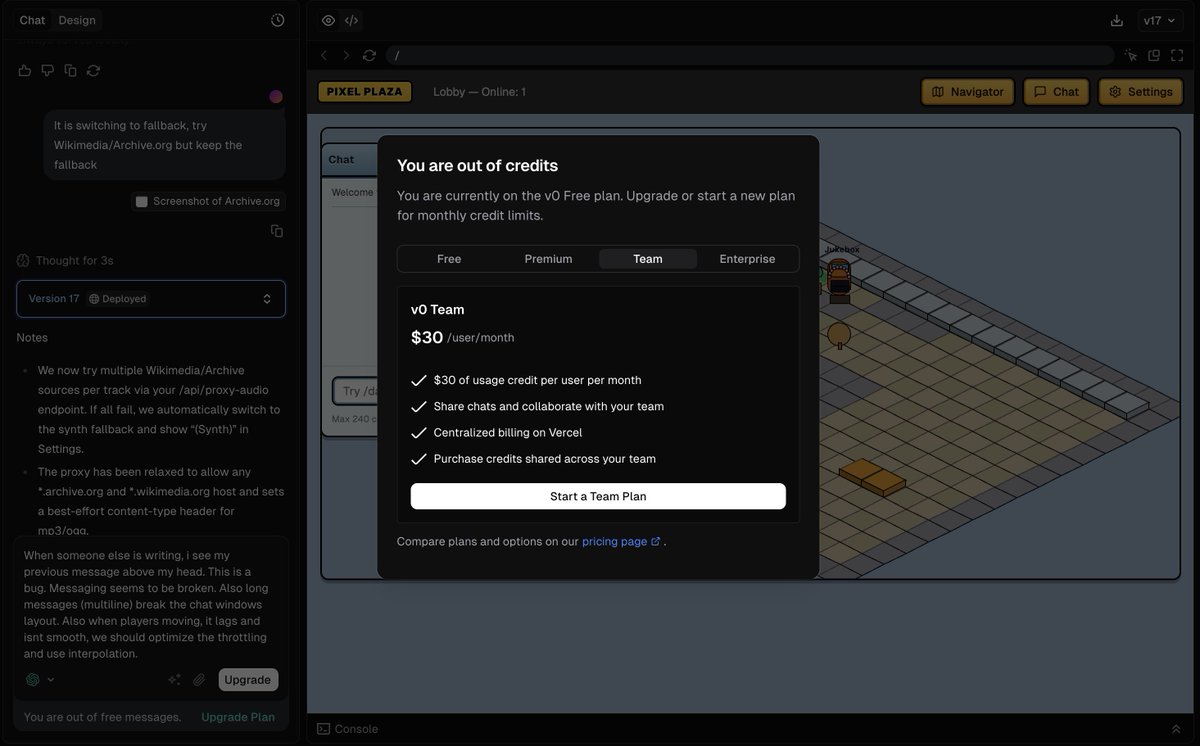Select the Premium plan tab
This screenshot has height=746, width=1200.
pos(548,259)
